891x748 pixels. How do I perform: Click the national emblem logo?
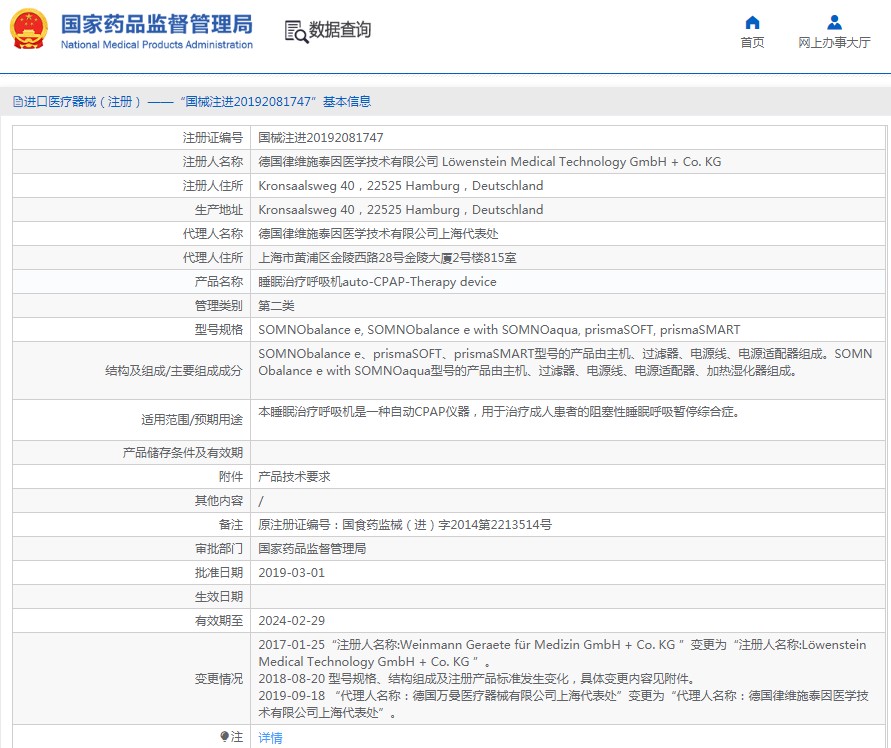click(x=29, y=30)
